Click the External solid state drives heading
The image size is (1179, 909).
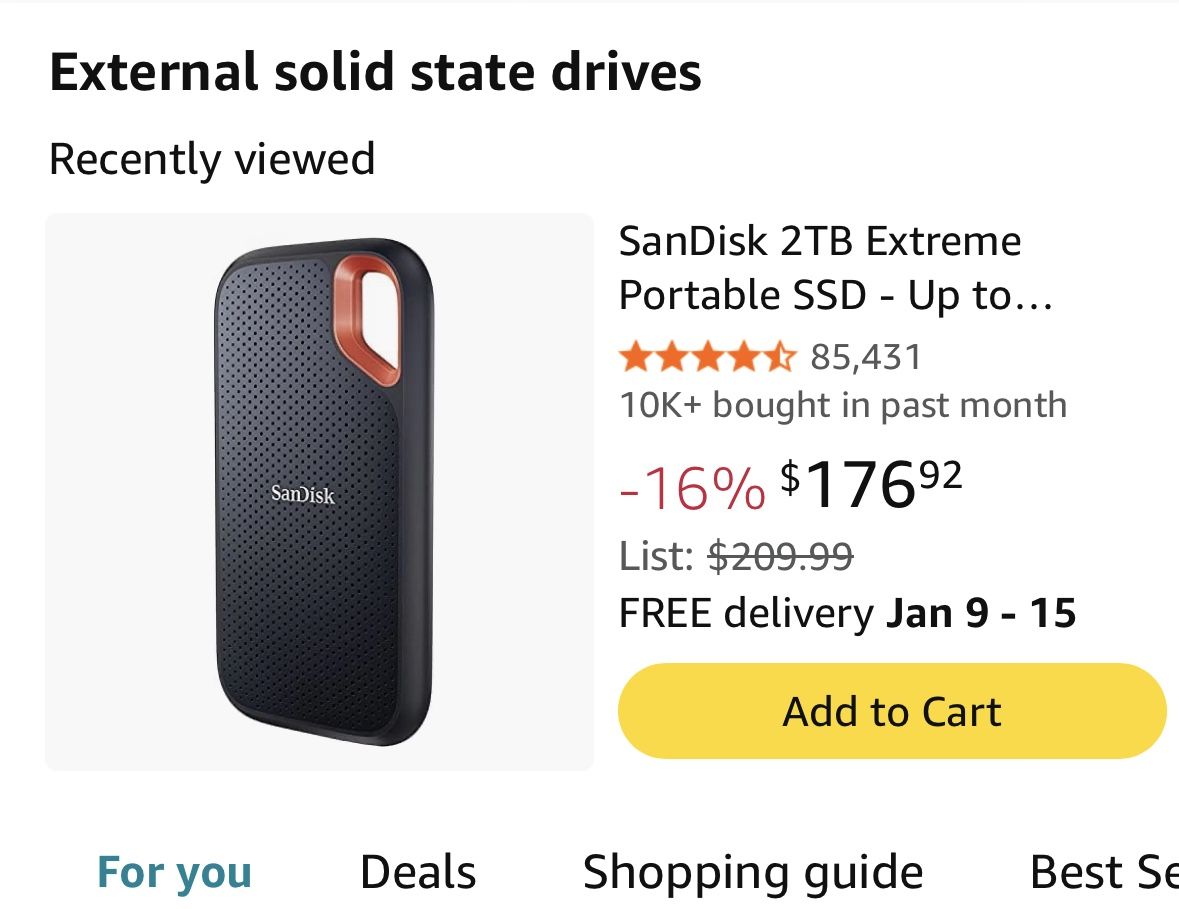pyautogui.click(x=375, y=70)
